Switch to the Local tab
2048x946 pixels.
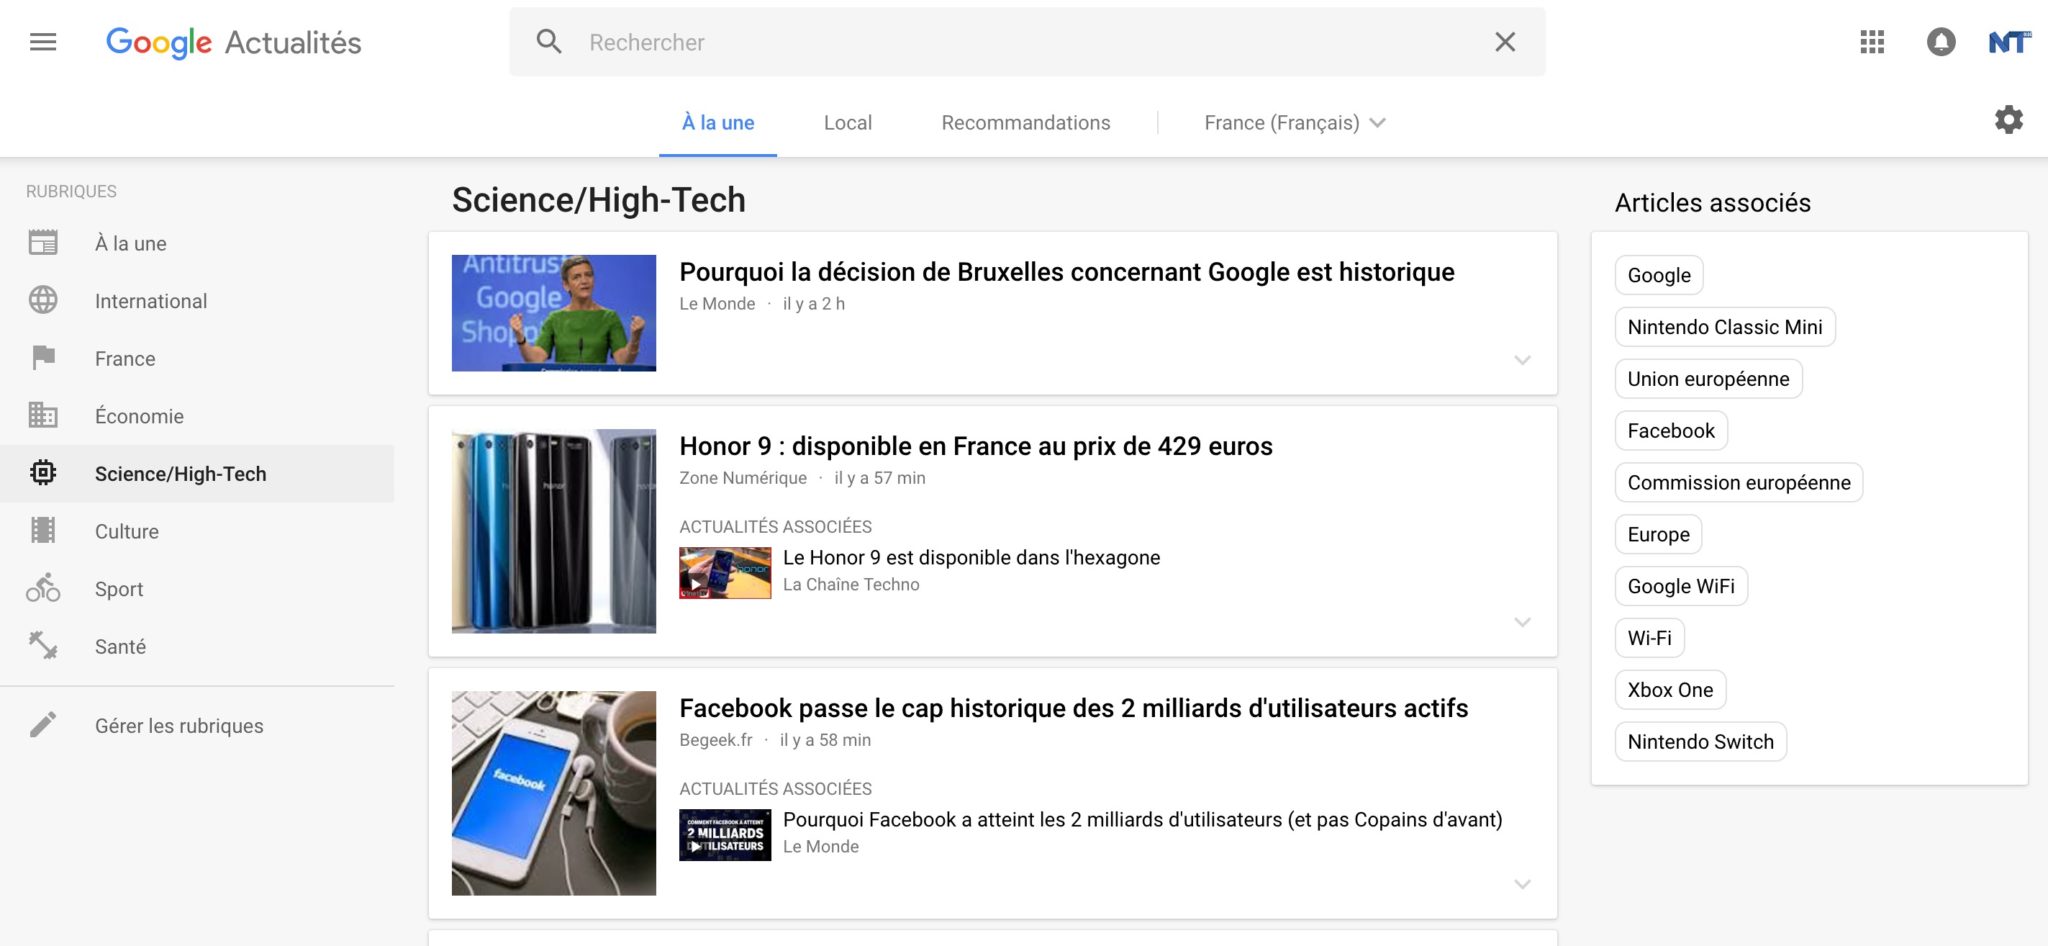point(847,122)
